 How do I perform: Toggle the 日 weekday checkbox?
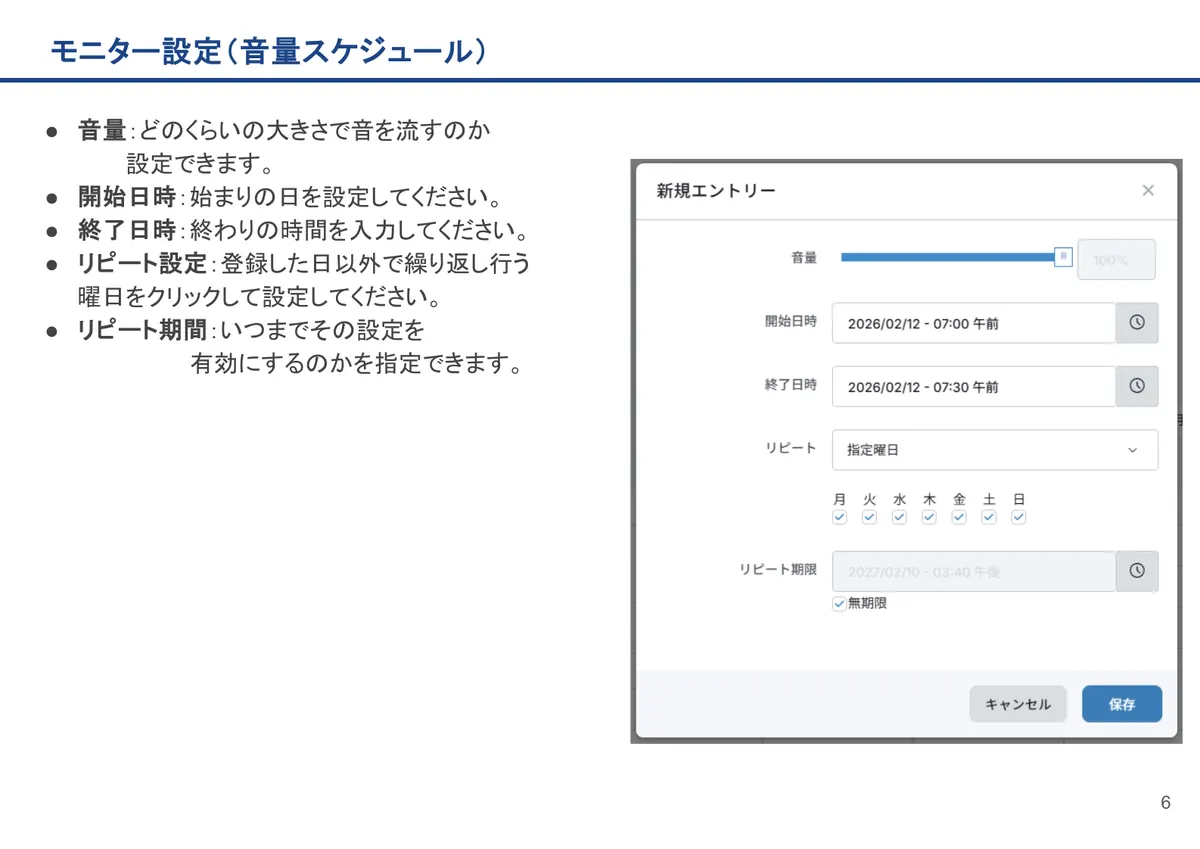(x=1019, y=517)
